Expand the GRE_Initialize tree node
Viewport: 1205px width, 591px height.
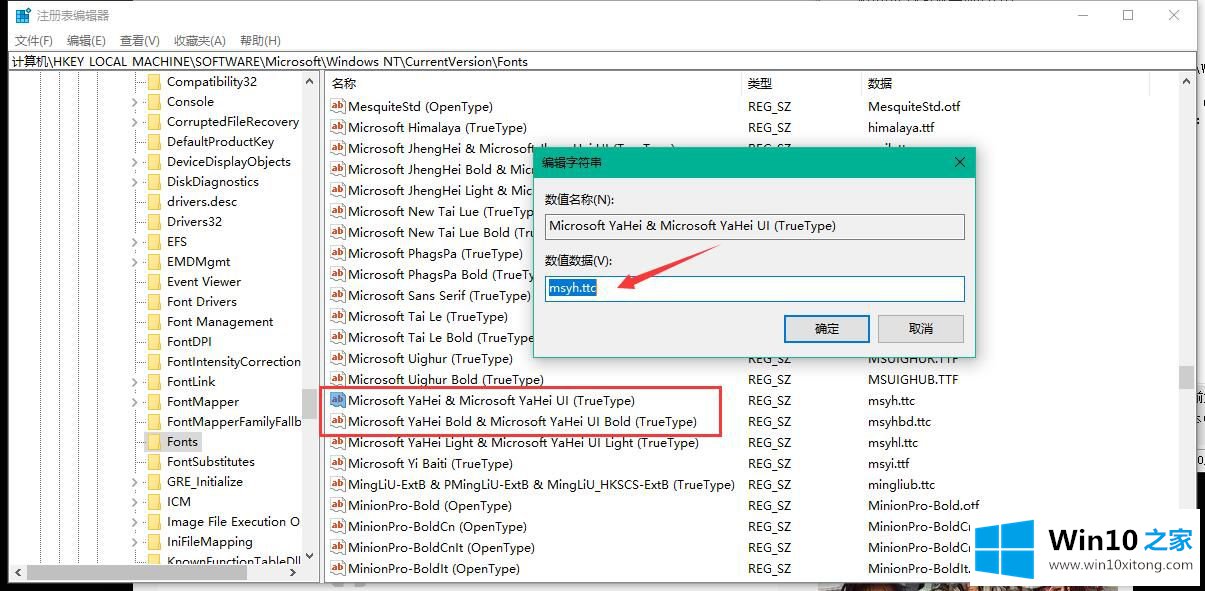tap(135, 482)
